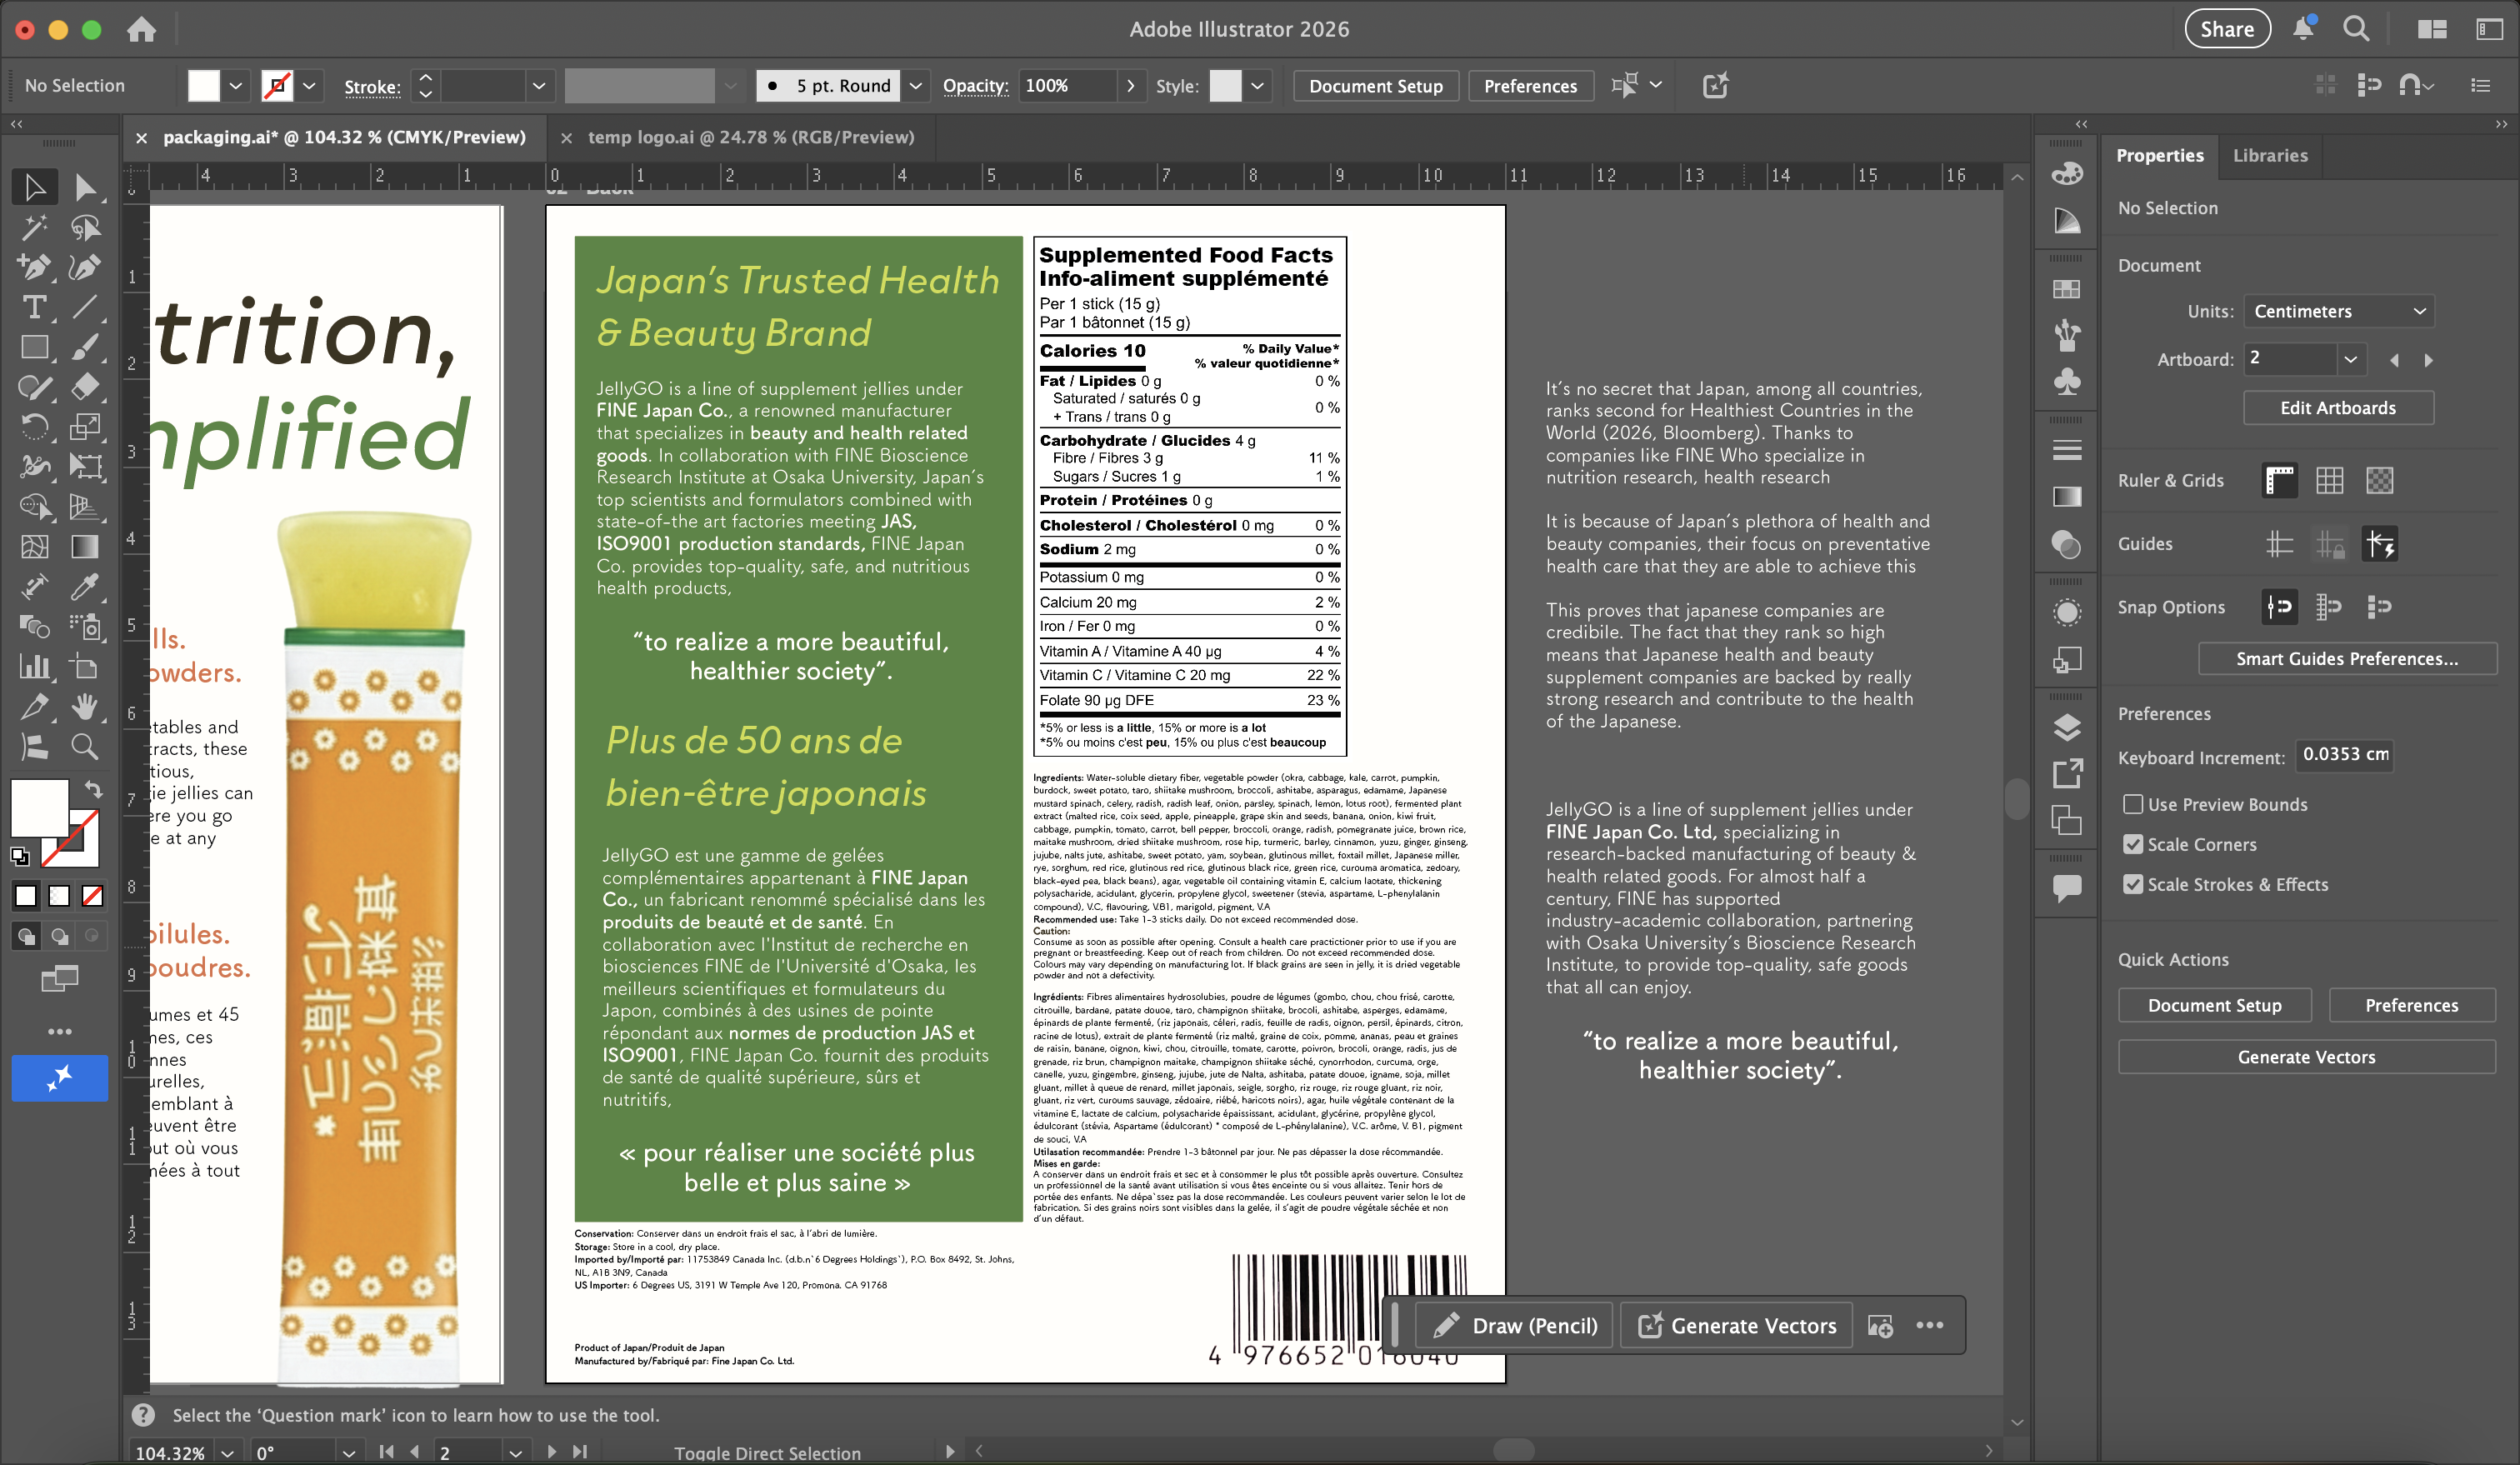Select the Type tool
Image resolution: width=2520 pixels, height=1465 pixels.
click(34, 307)
